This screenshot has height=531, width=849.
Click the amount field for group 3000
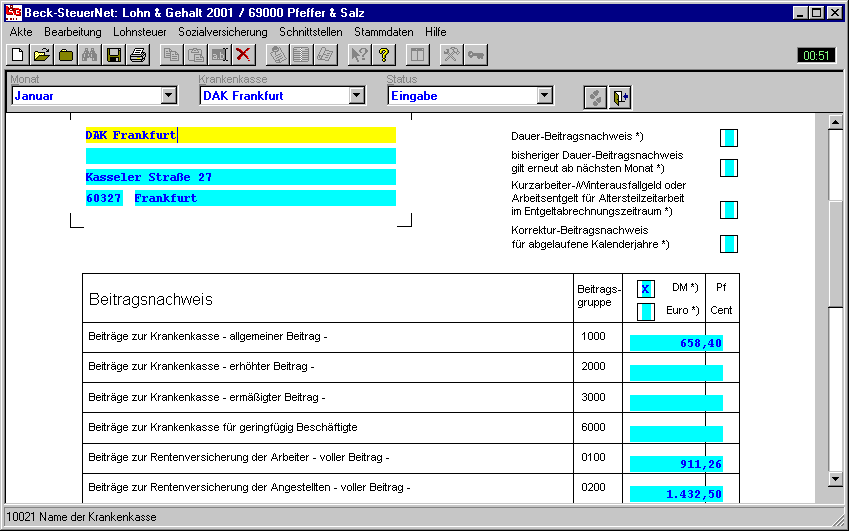(676, 403)
